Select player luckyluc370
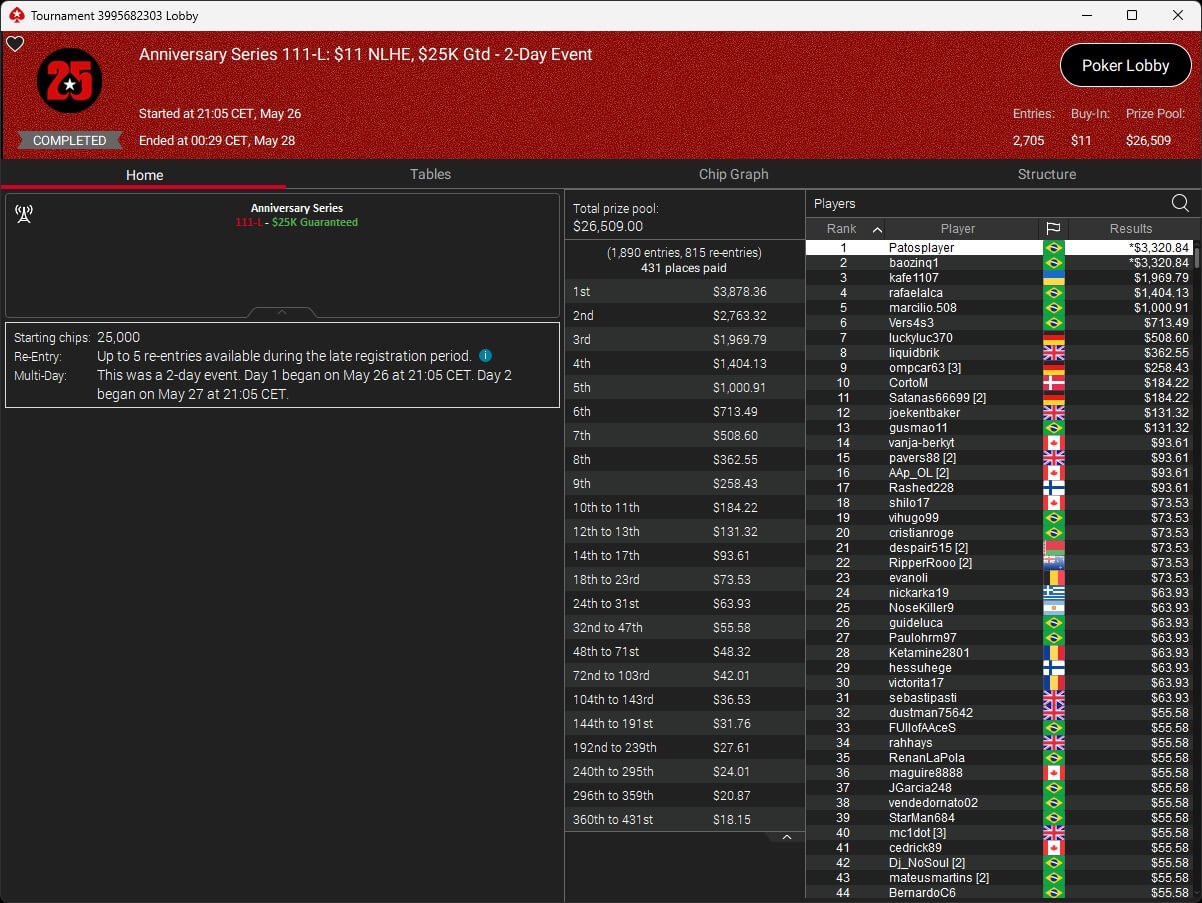The image size is (1202, 903). (x=1000, y=337)
